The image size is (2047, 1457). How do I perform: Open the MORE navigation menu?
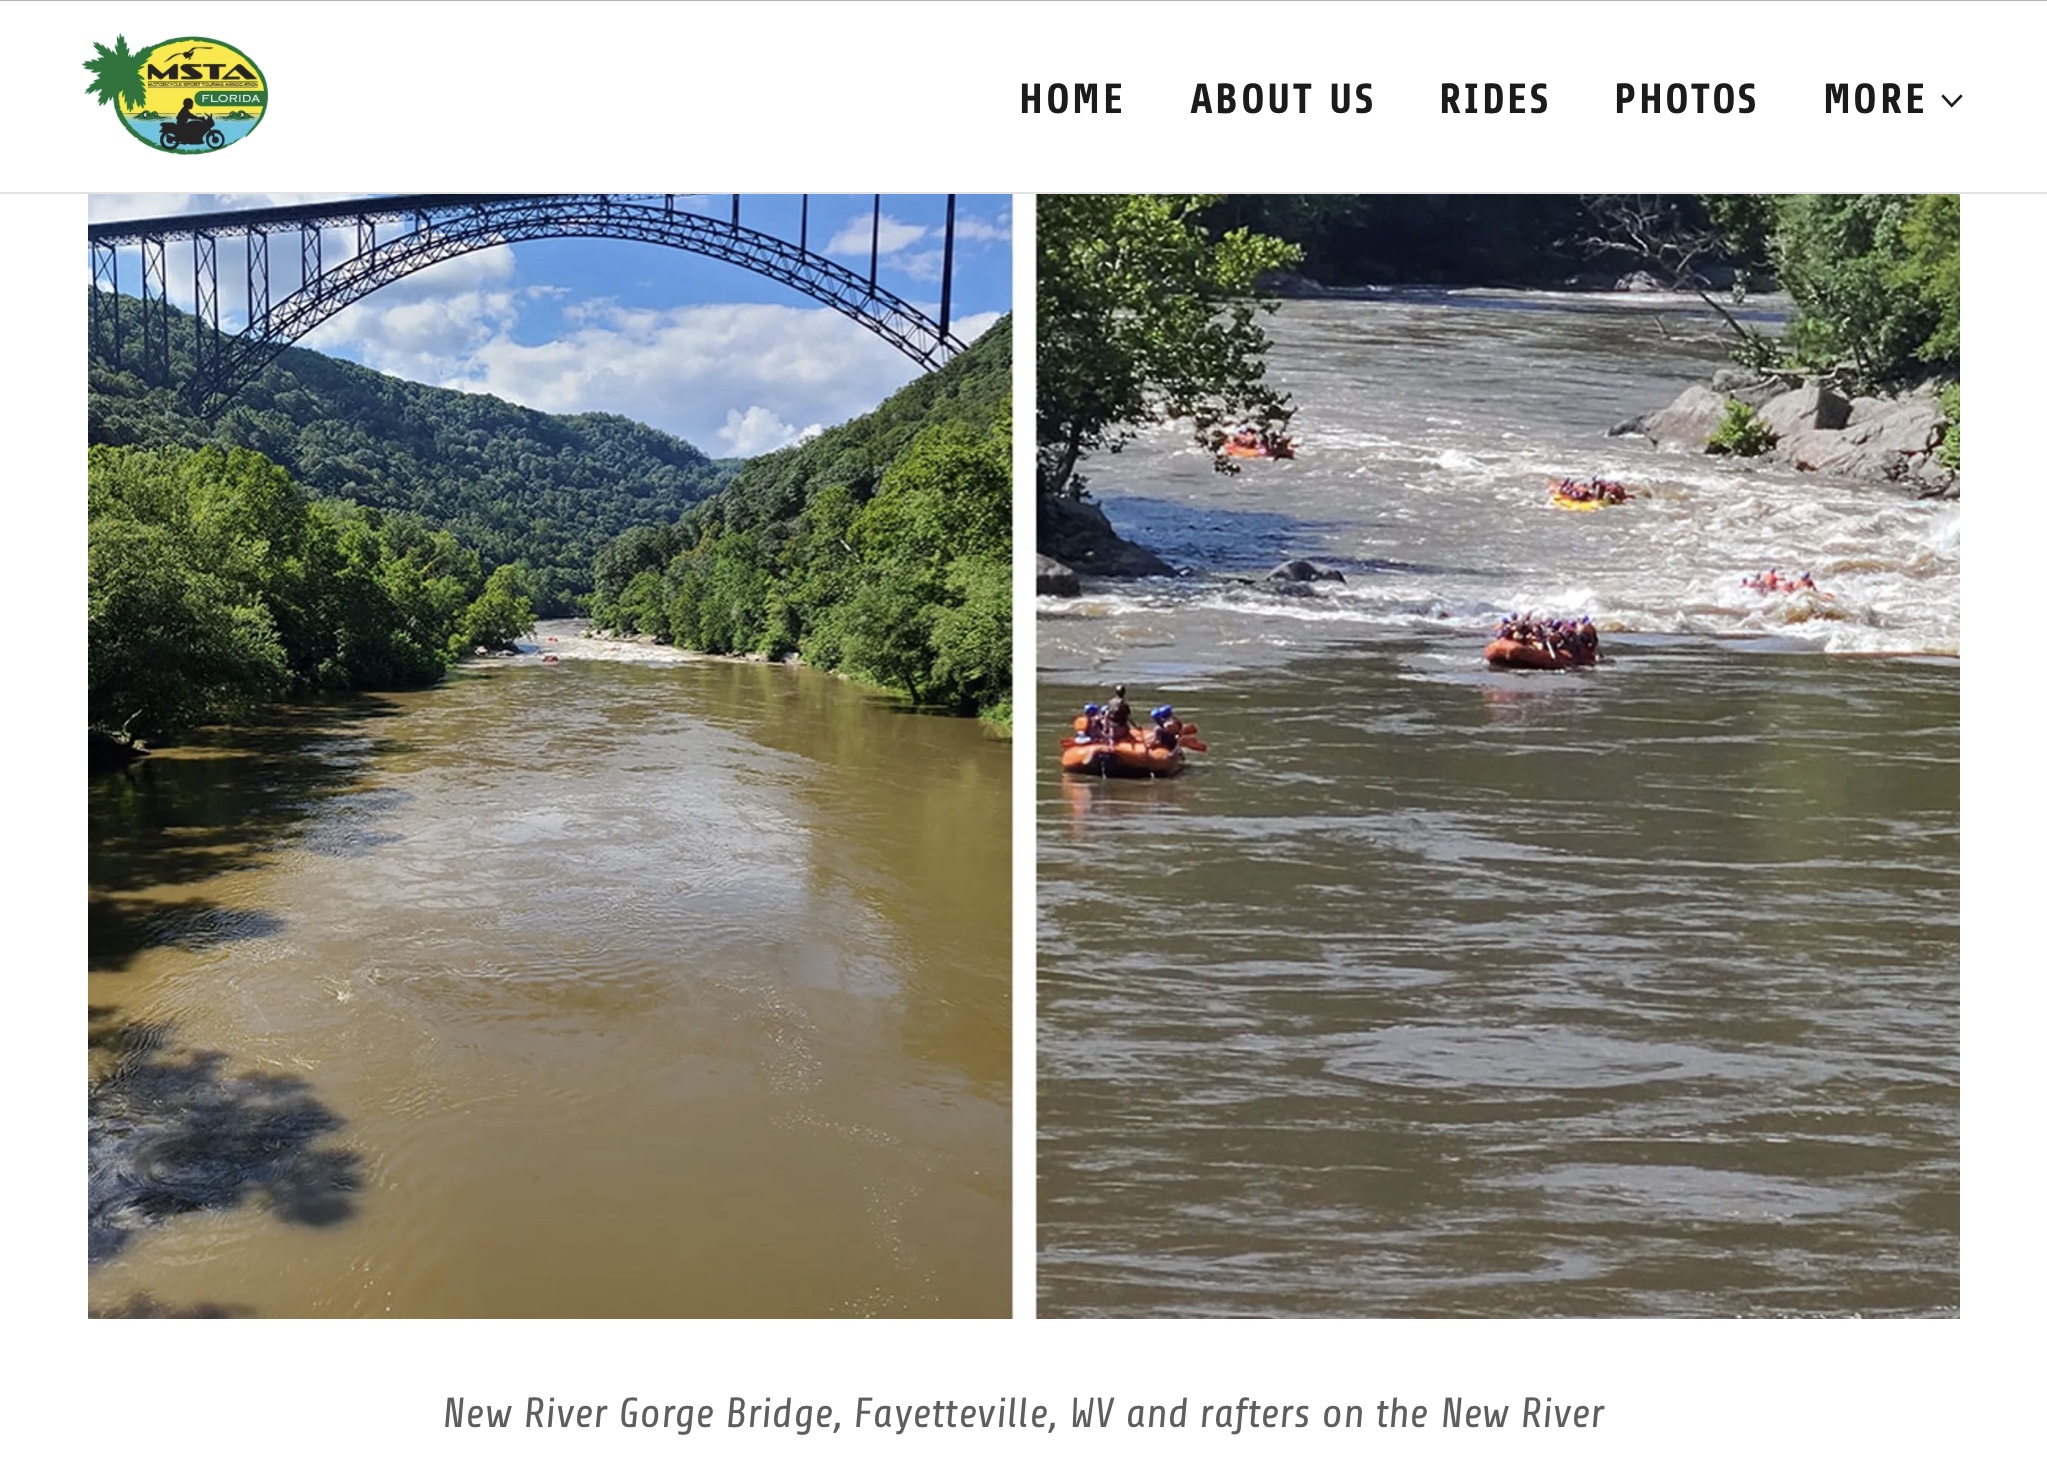tap(1892, 99)
